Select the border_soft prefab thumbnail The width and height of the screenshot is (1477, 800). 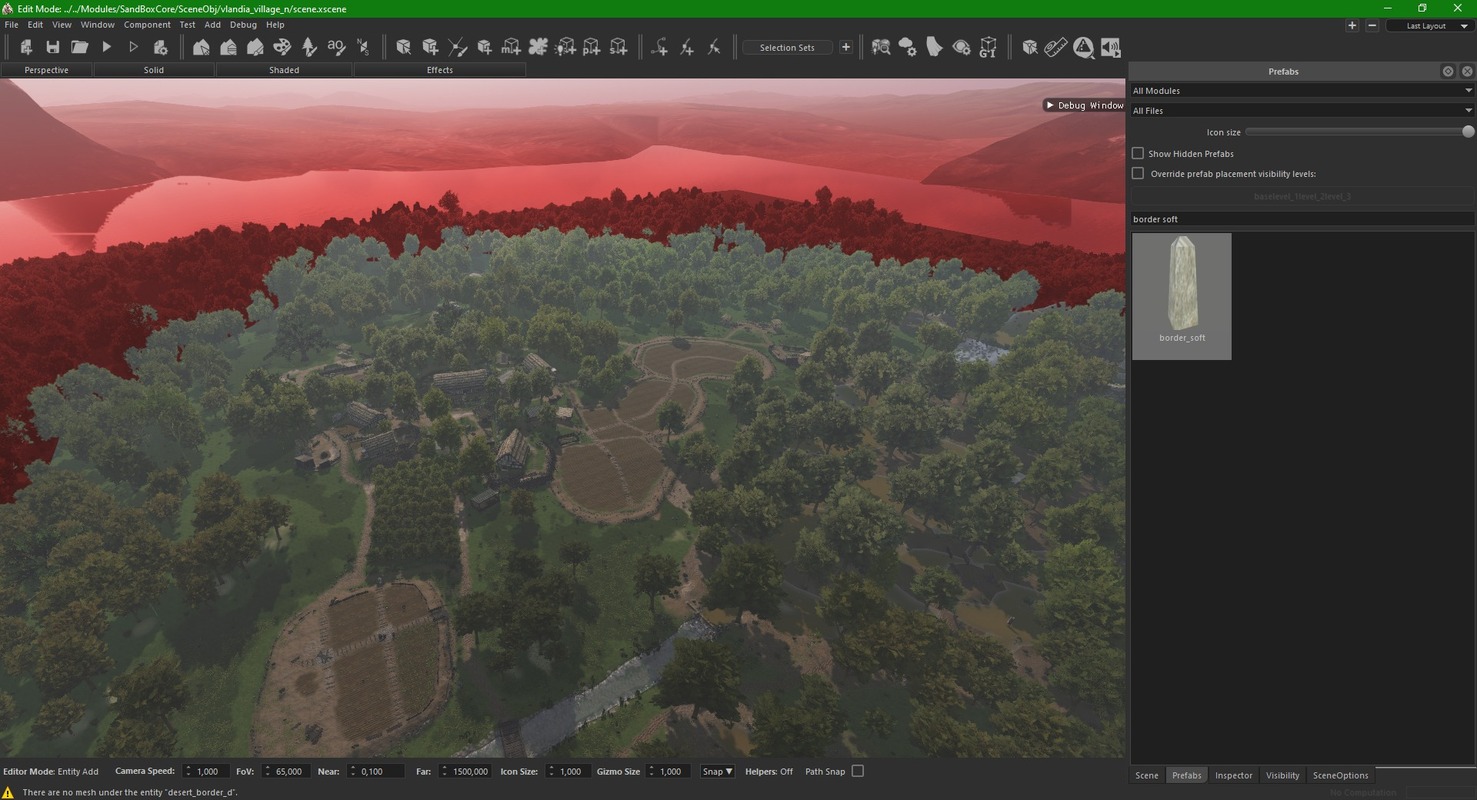click(1182, 296)
